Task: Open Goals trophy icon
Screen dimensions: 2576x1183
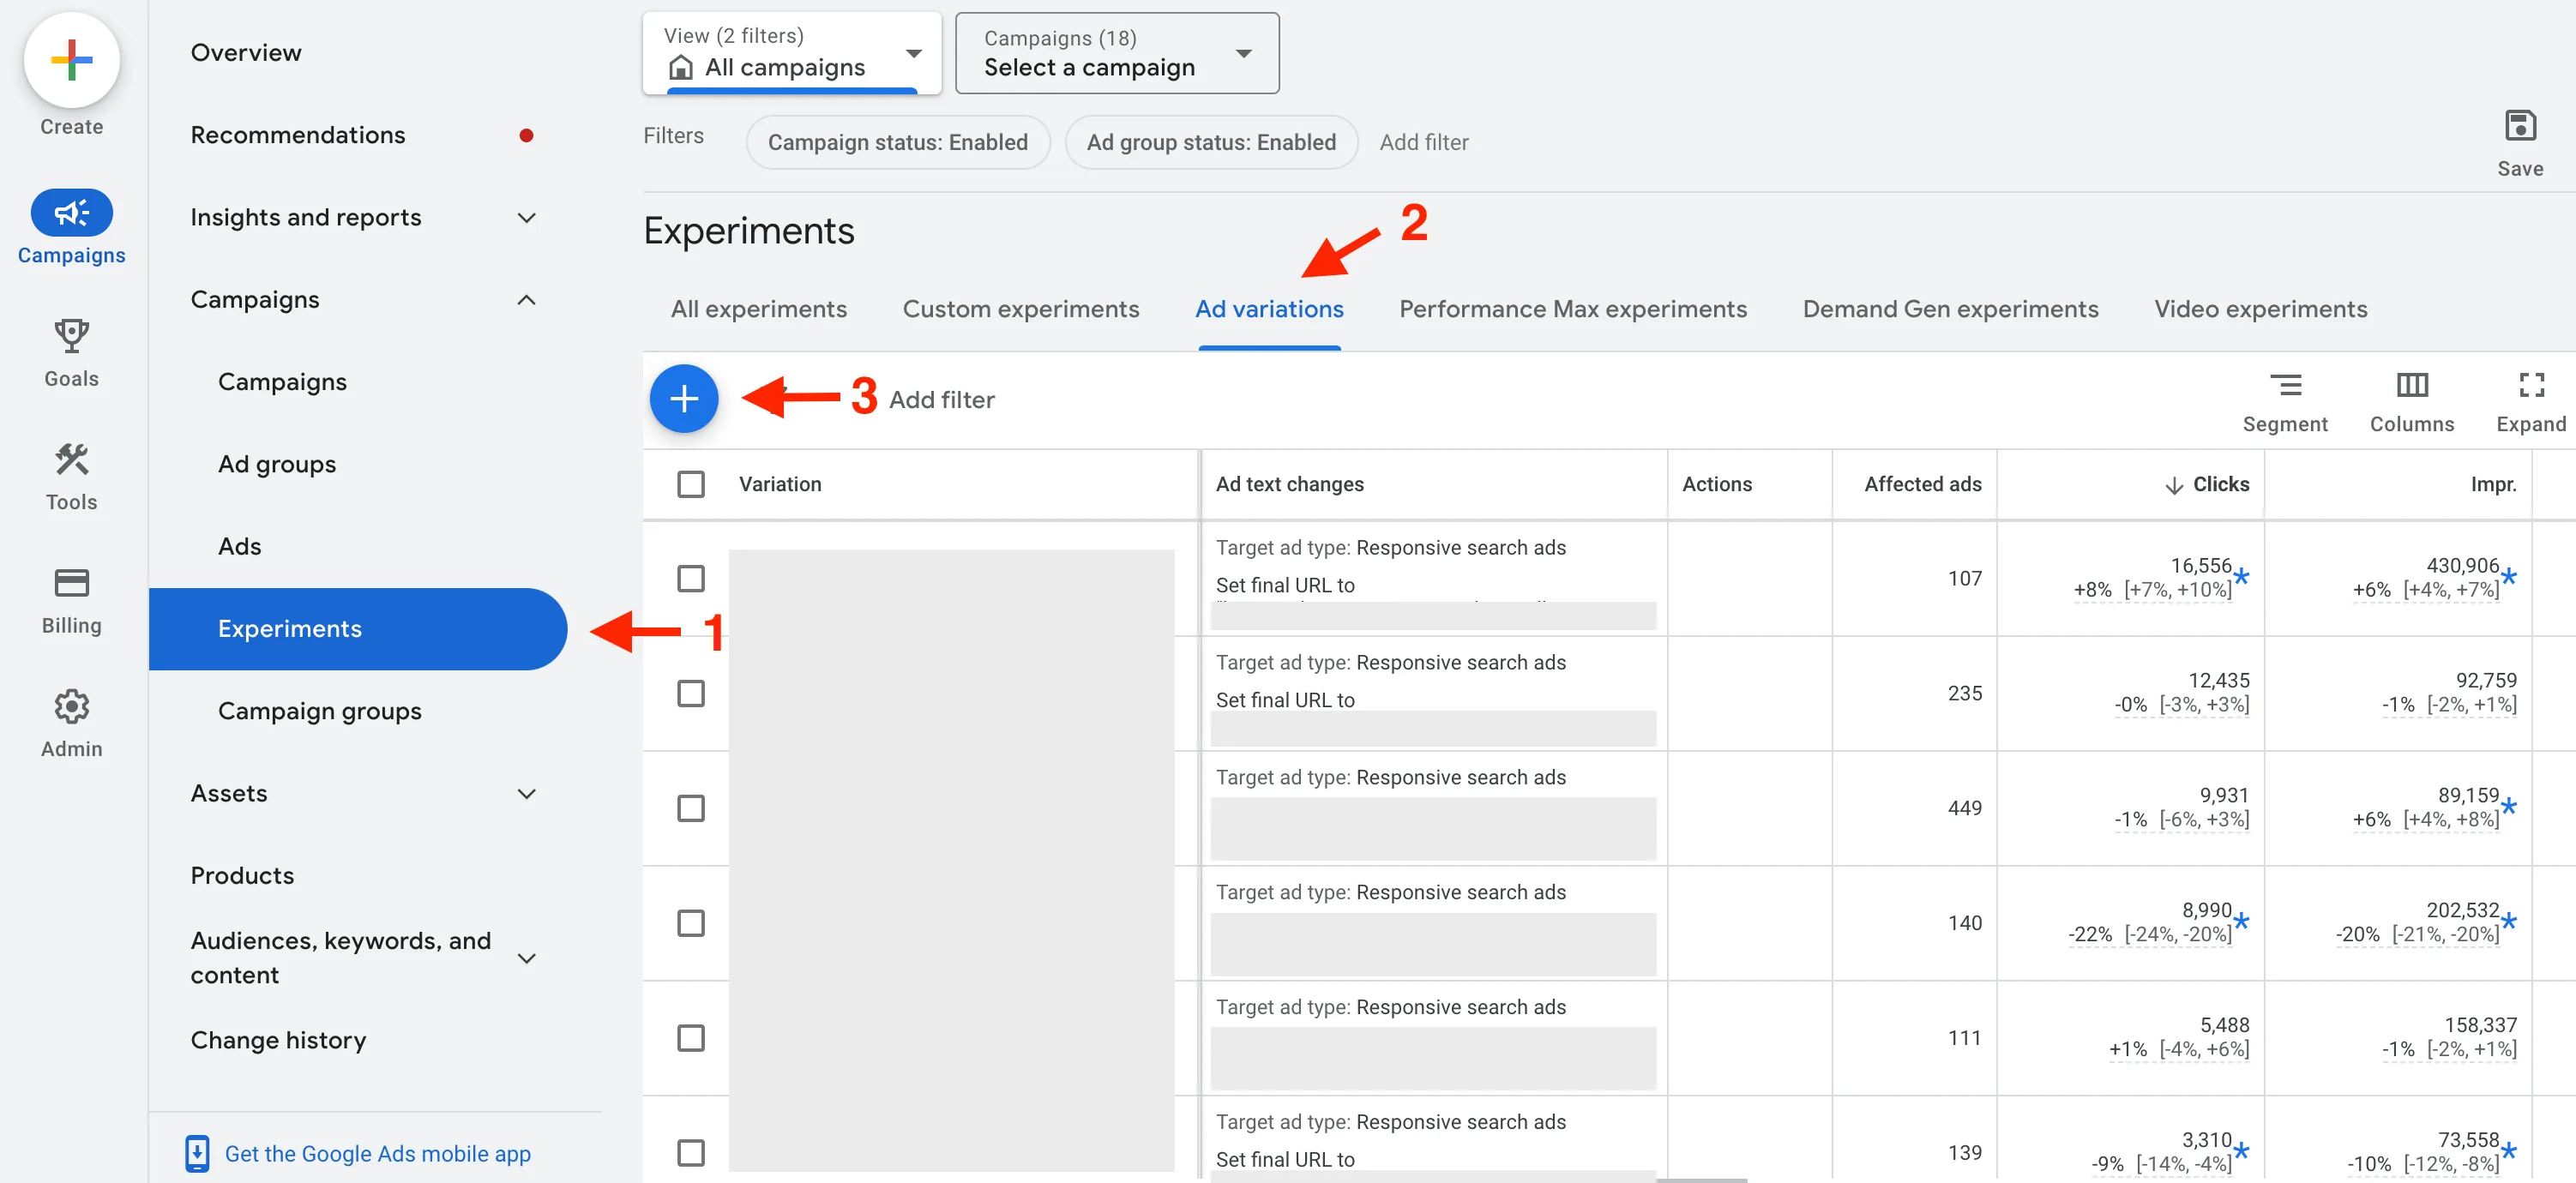Action: 71,336
